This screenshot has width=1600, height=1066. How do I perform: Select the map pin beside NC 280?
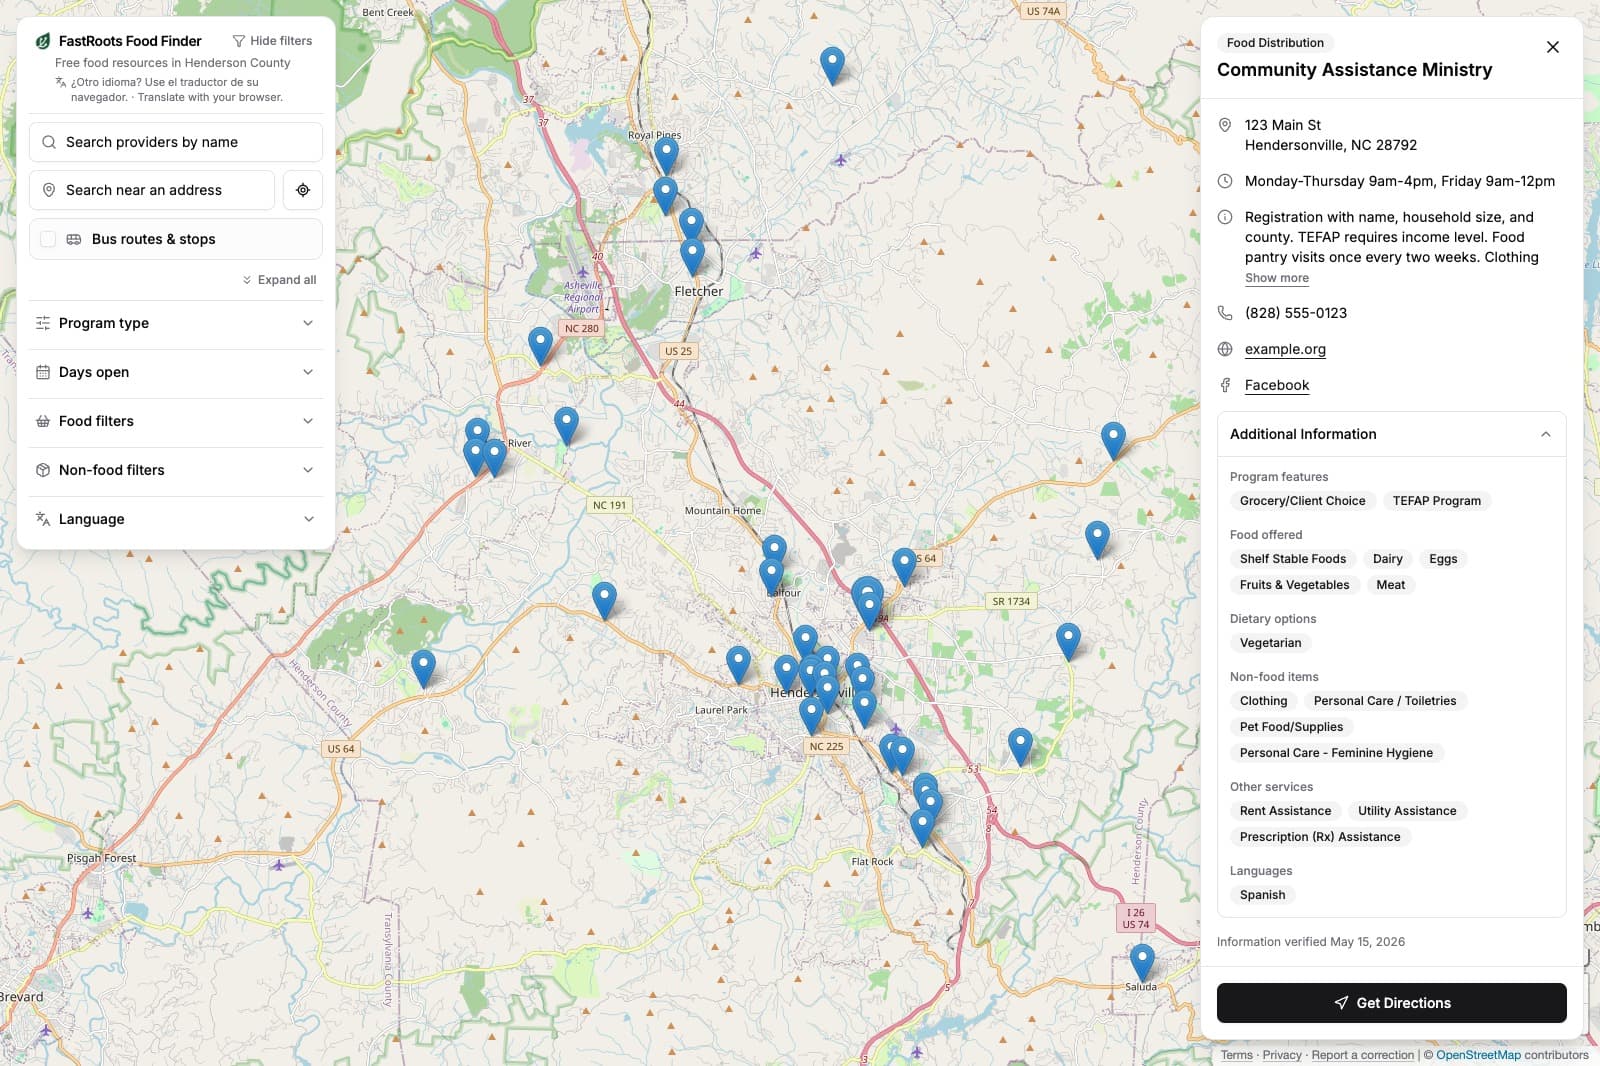point(540,345)
